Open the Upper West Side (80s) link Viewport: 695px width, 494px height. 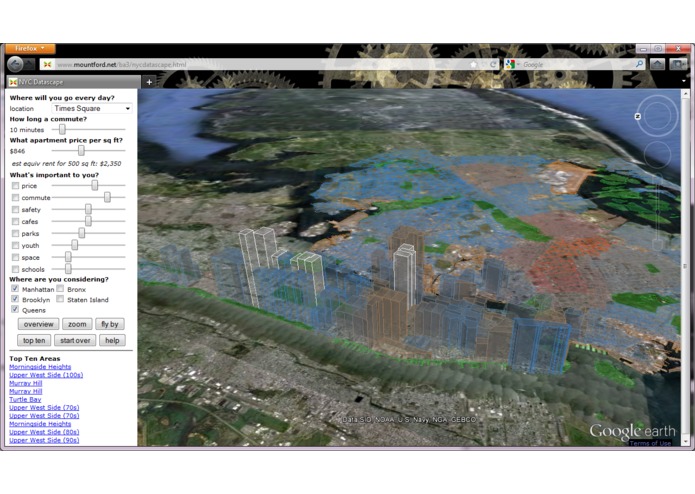[x=44, y=432]
